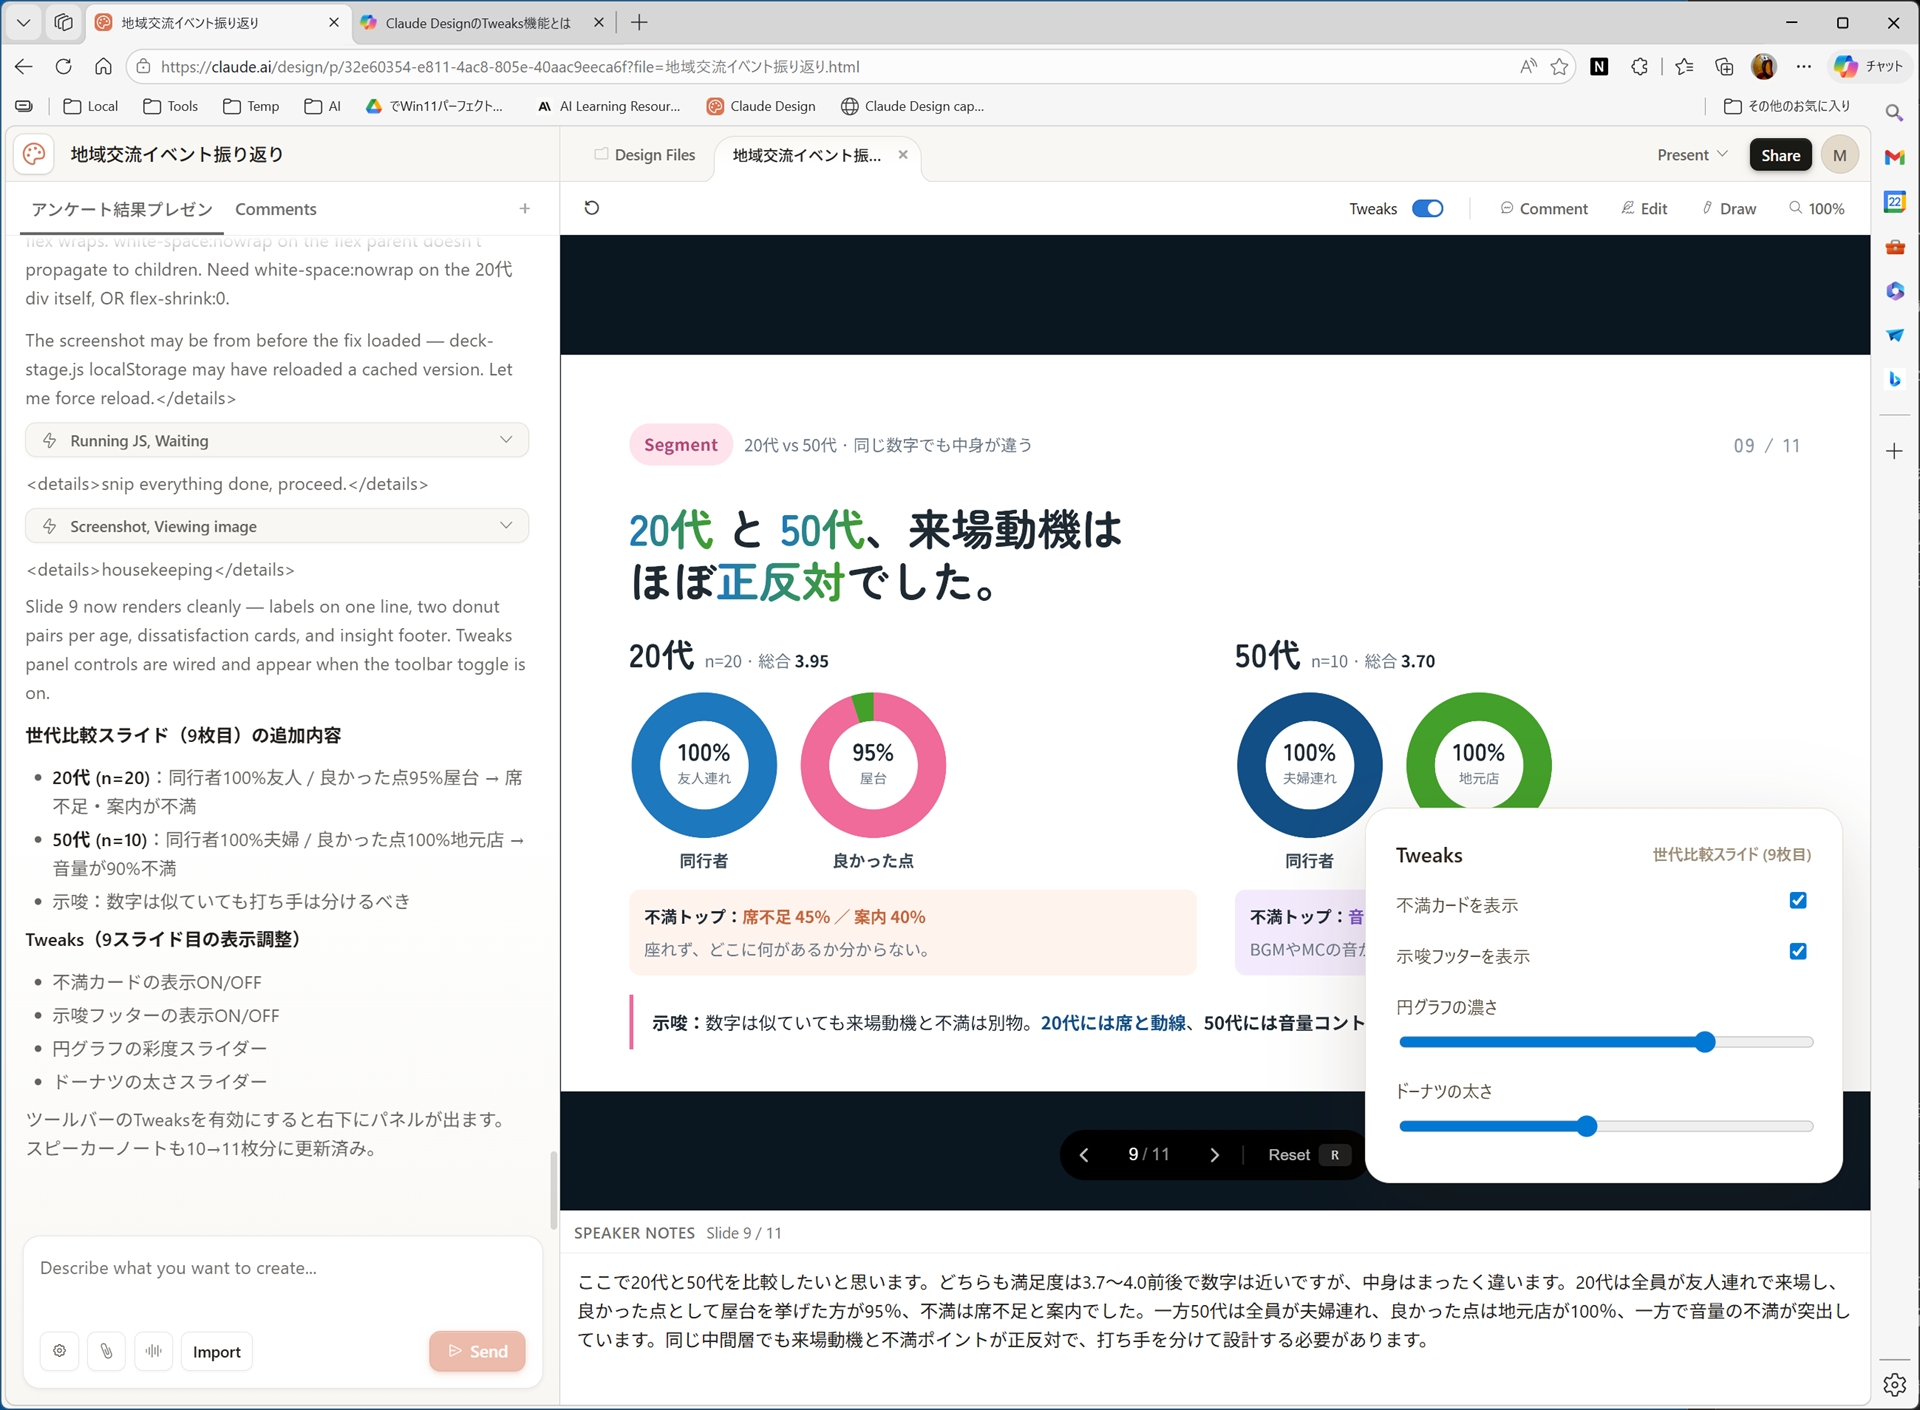Activate the Draw tool
Viewport: 1920px width, 1410px height.
coord(1729,208)
